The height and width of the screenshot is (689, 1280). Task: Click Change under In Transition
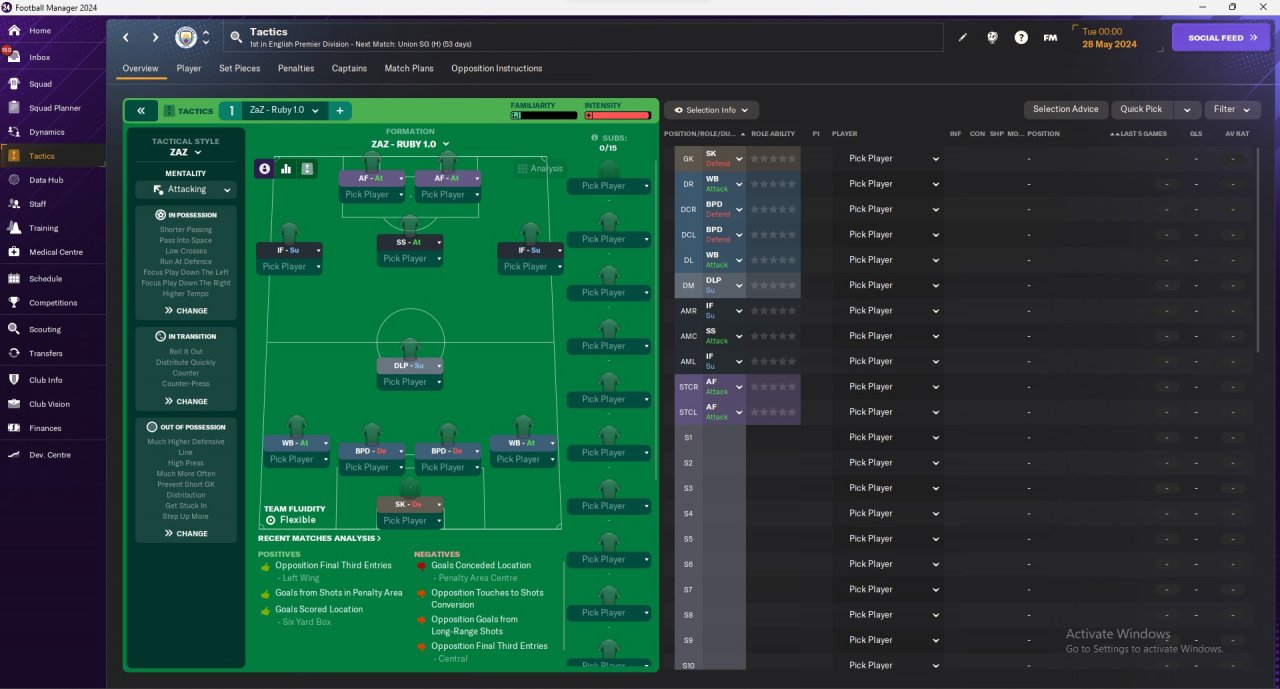(x=186, y=402)
